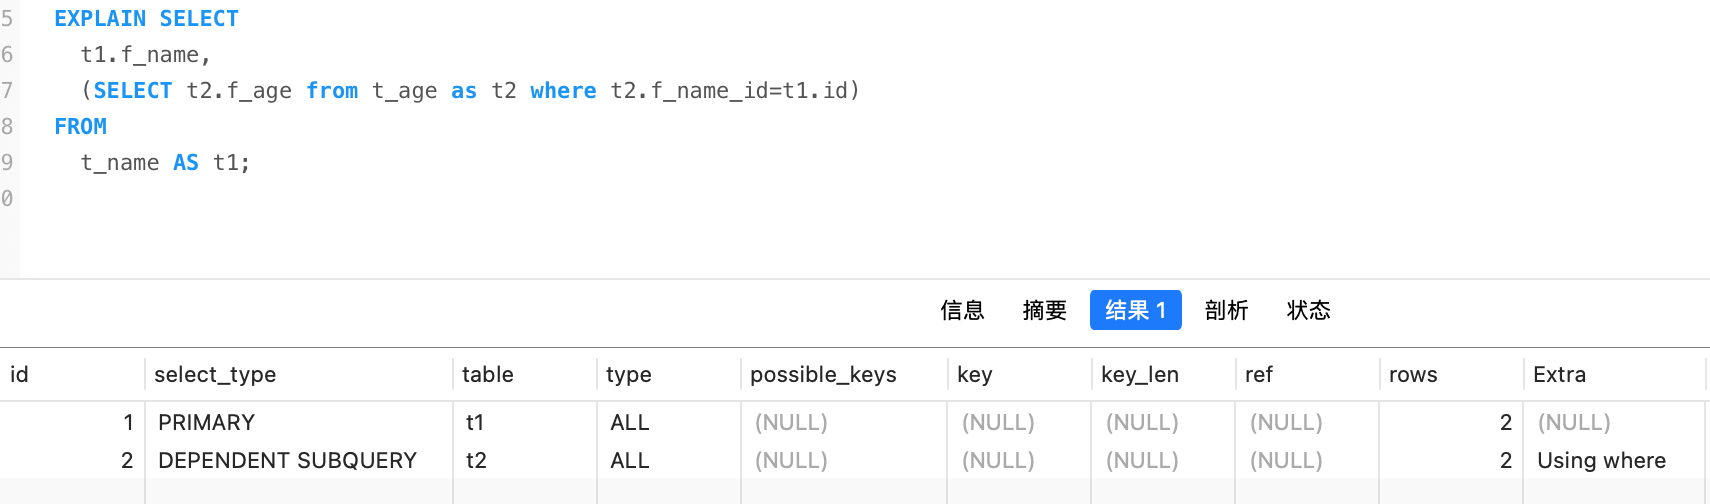Click the t1 cell in table column
This screenshot has width=1710, height=504.
tap(475, 423)
